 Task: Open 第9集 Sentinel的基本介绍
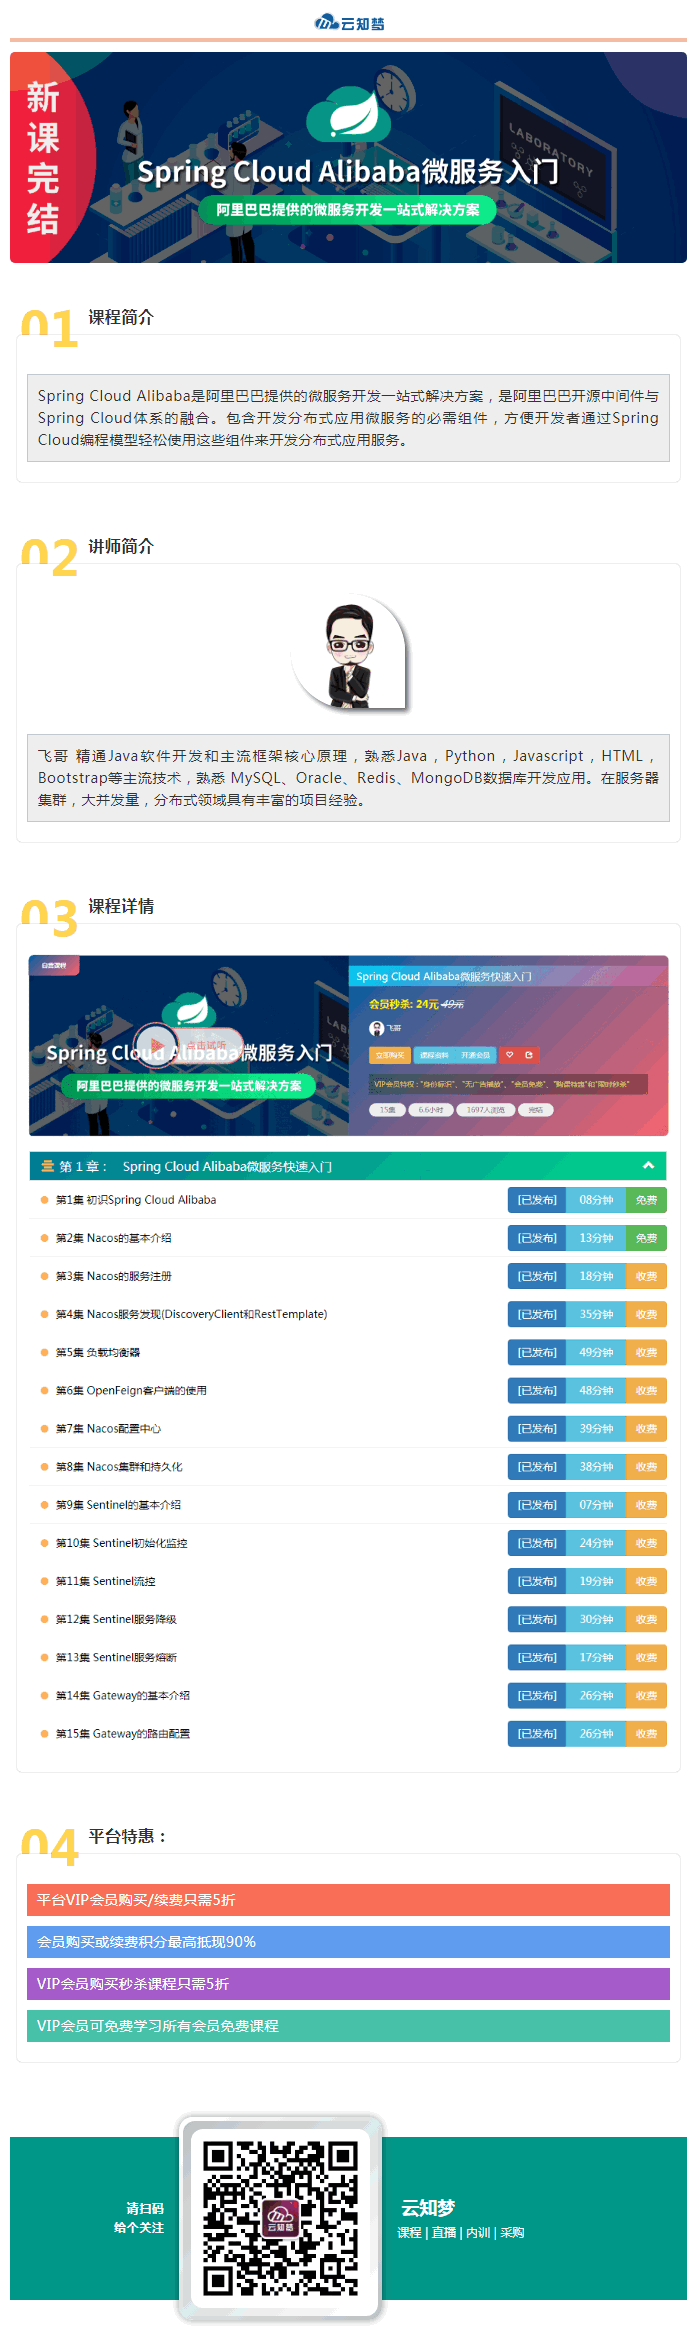(118, 1505)
